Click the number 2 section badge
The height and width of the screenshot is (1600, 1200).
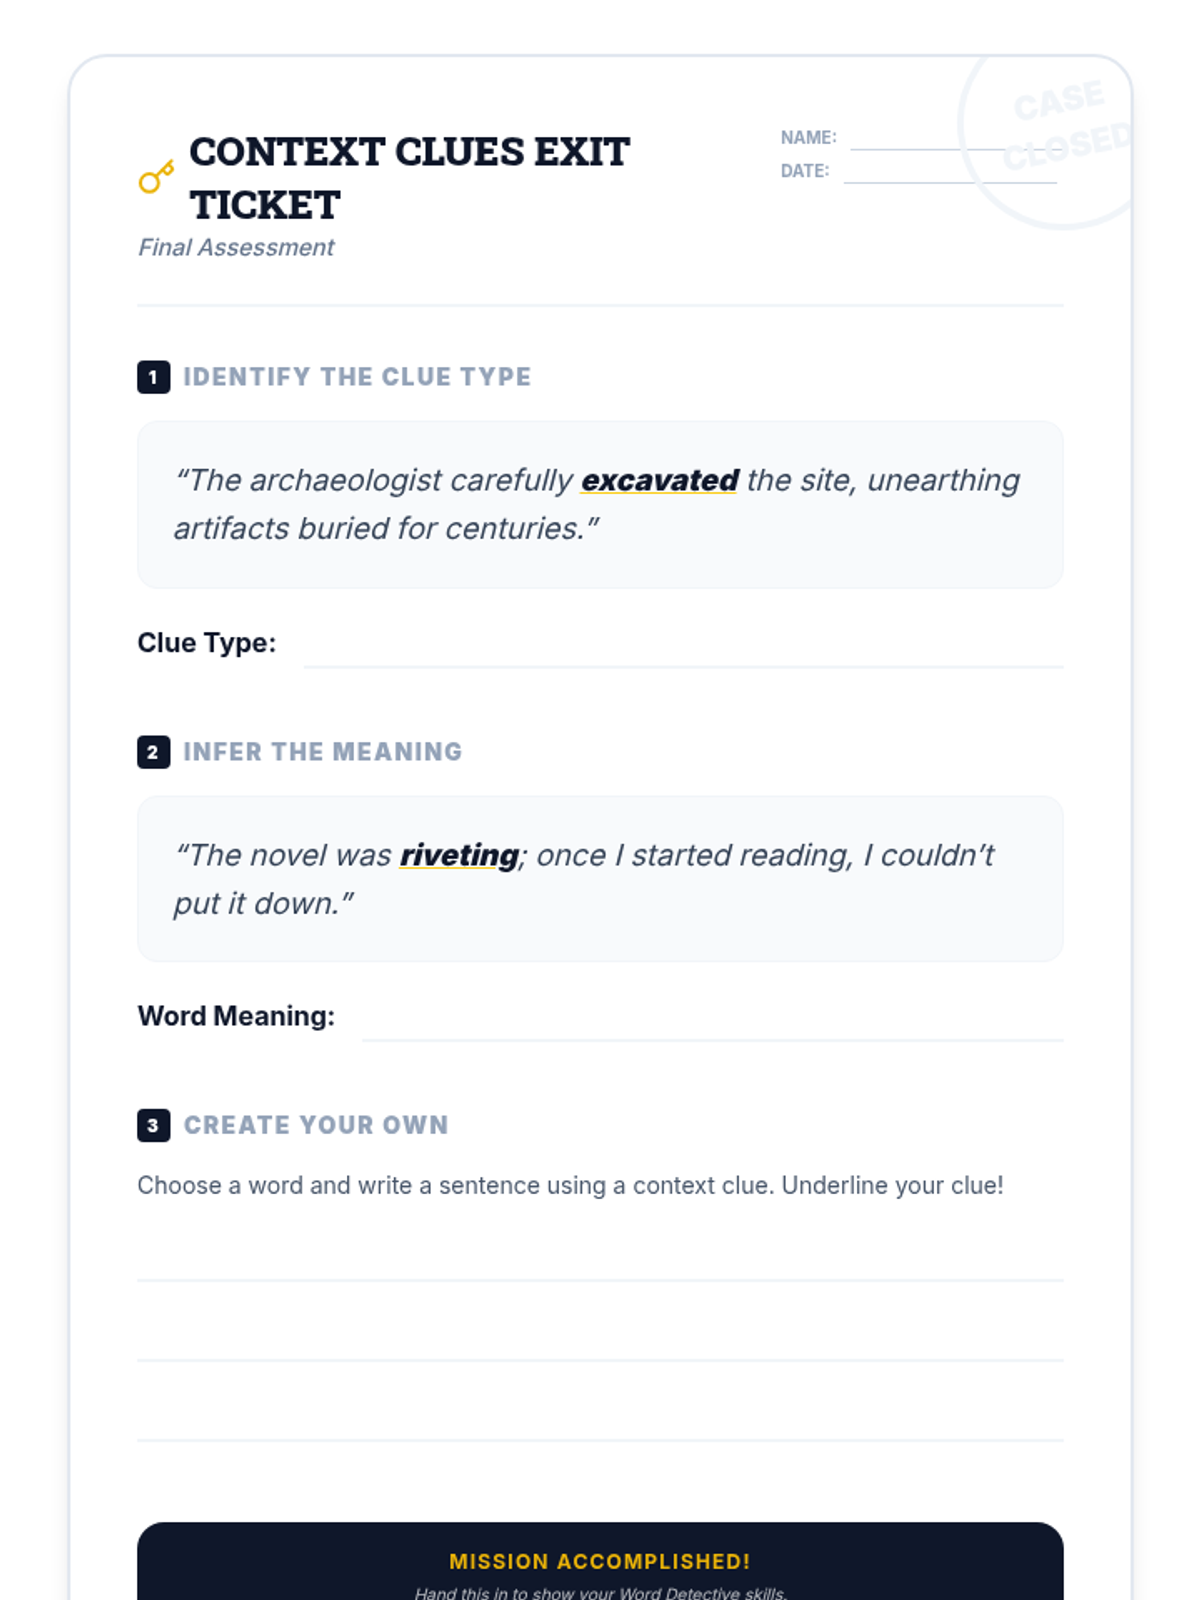tap(153, 752)
